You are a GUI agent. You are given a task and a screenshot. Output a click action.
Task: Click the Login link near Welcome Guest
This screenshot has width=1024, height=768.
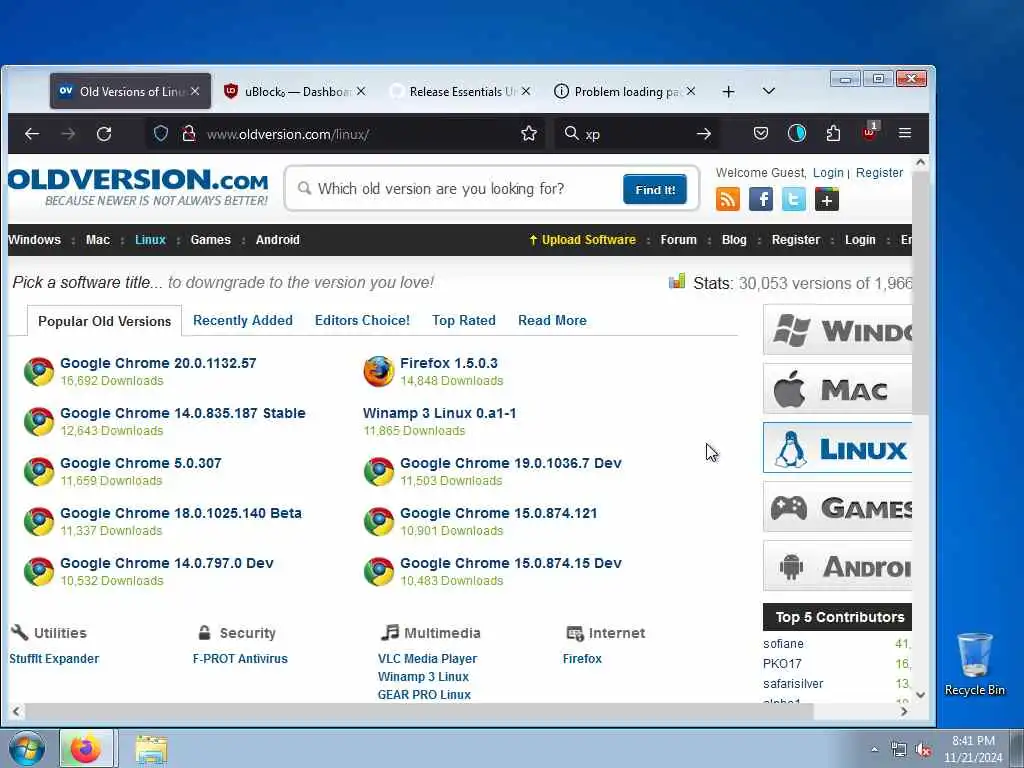point(828,172)
